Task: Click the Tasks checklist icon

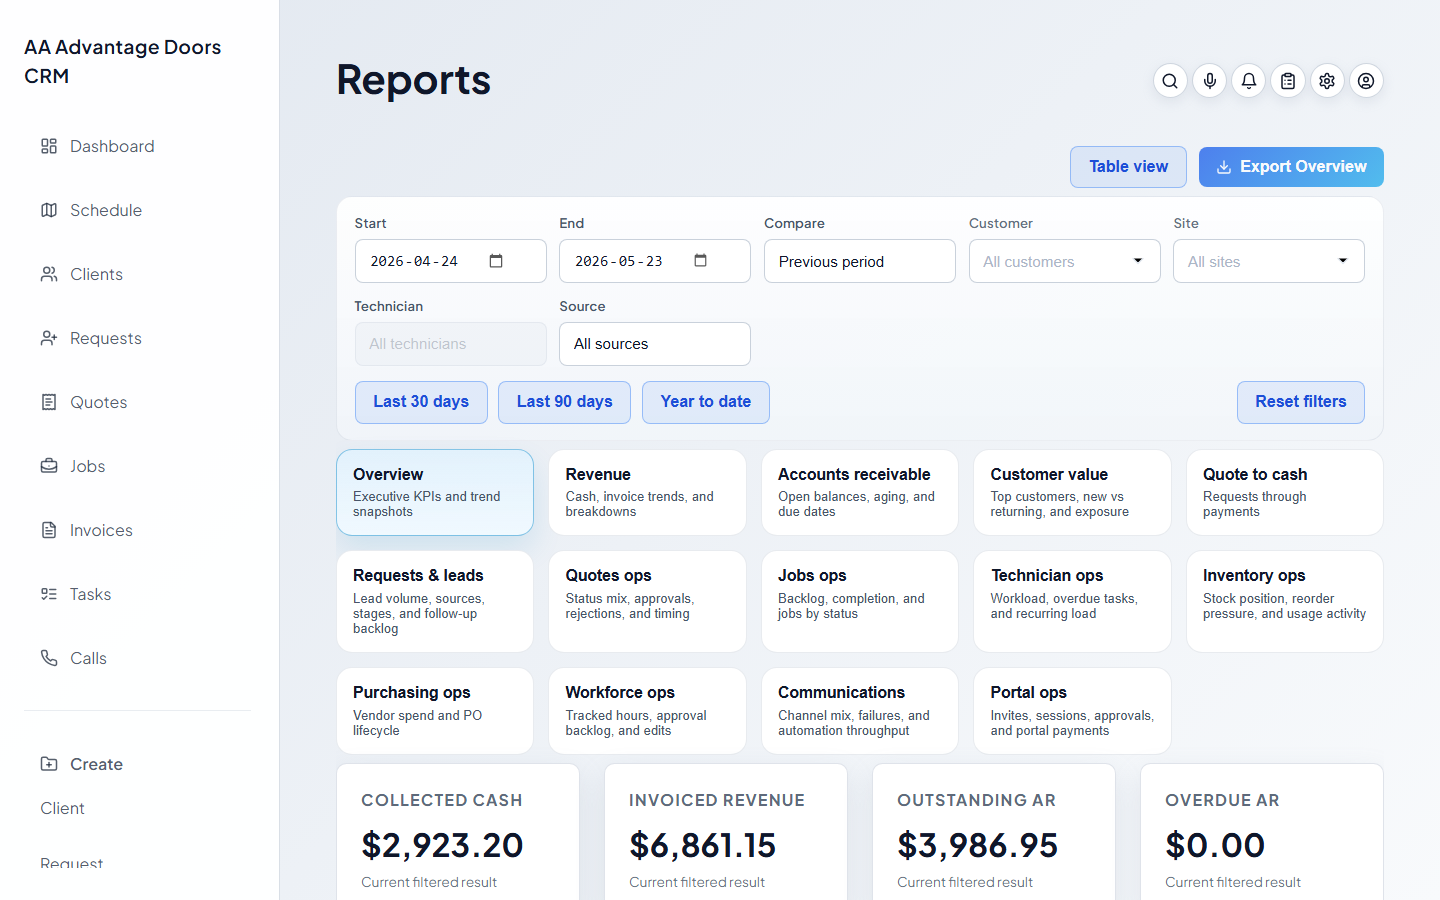Action: 49,594
